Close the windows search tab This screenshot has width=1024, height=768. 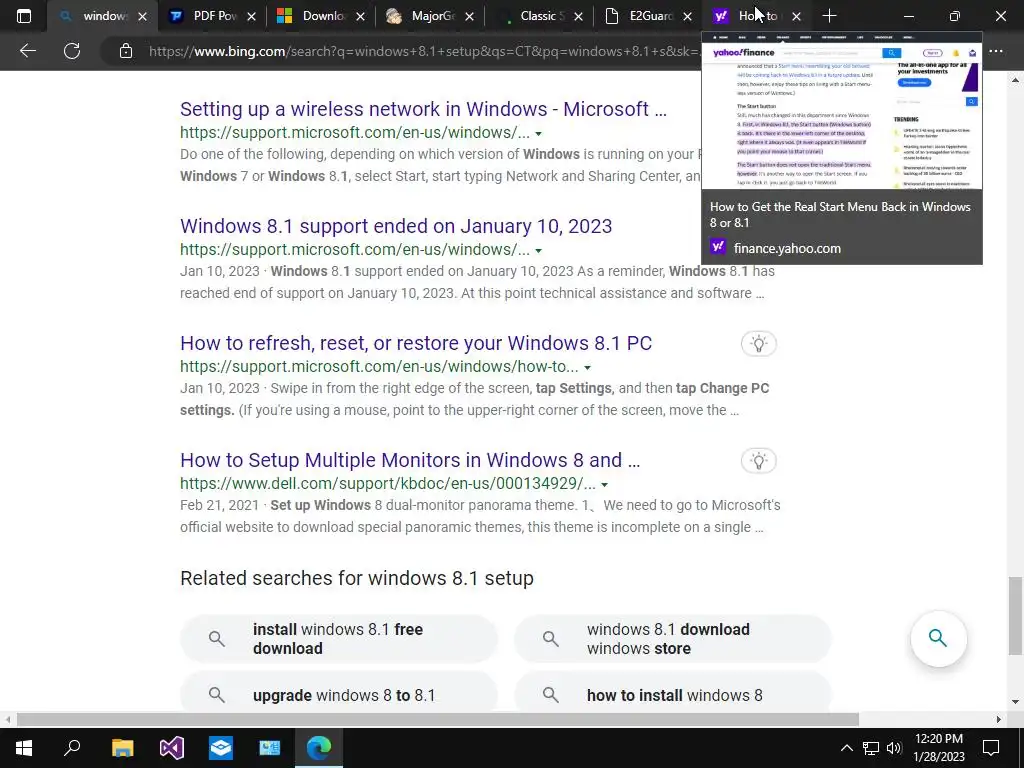tap(142, 16)
